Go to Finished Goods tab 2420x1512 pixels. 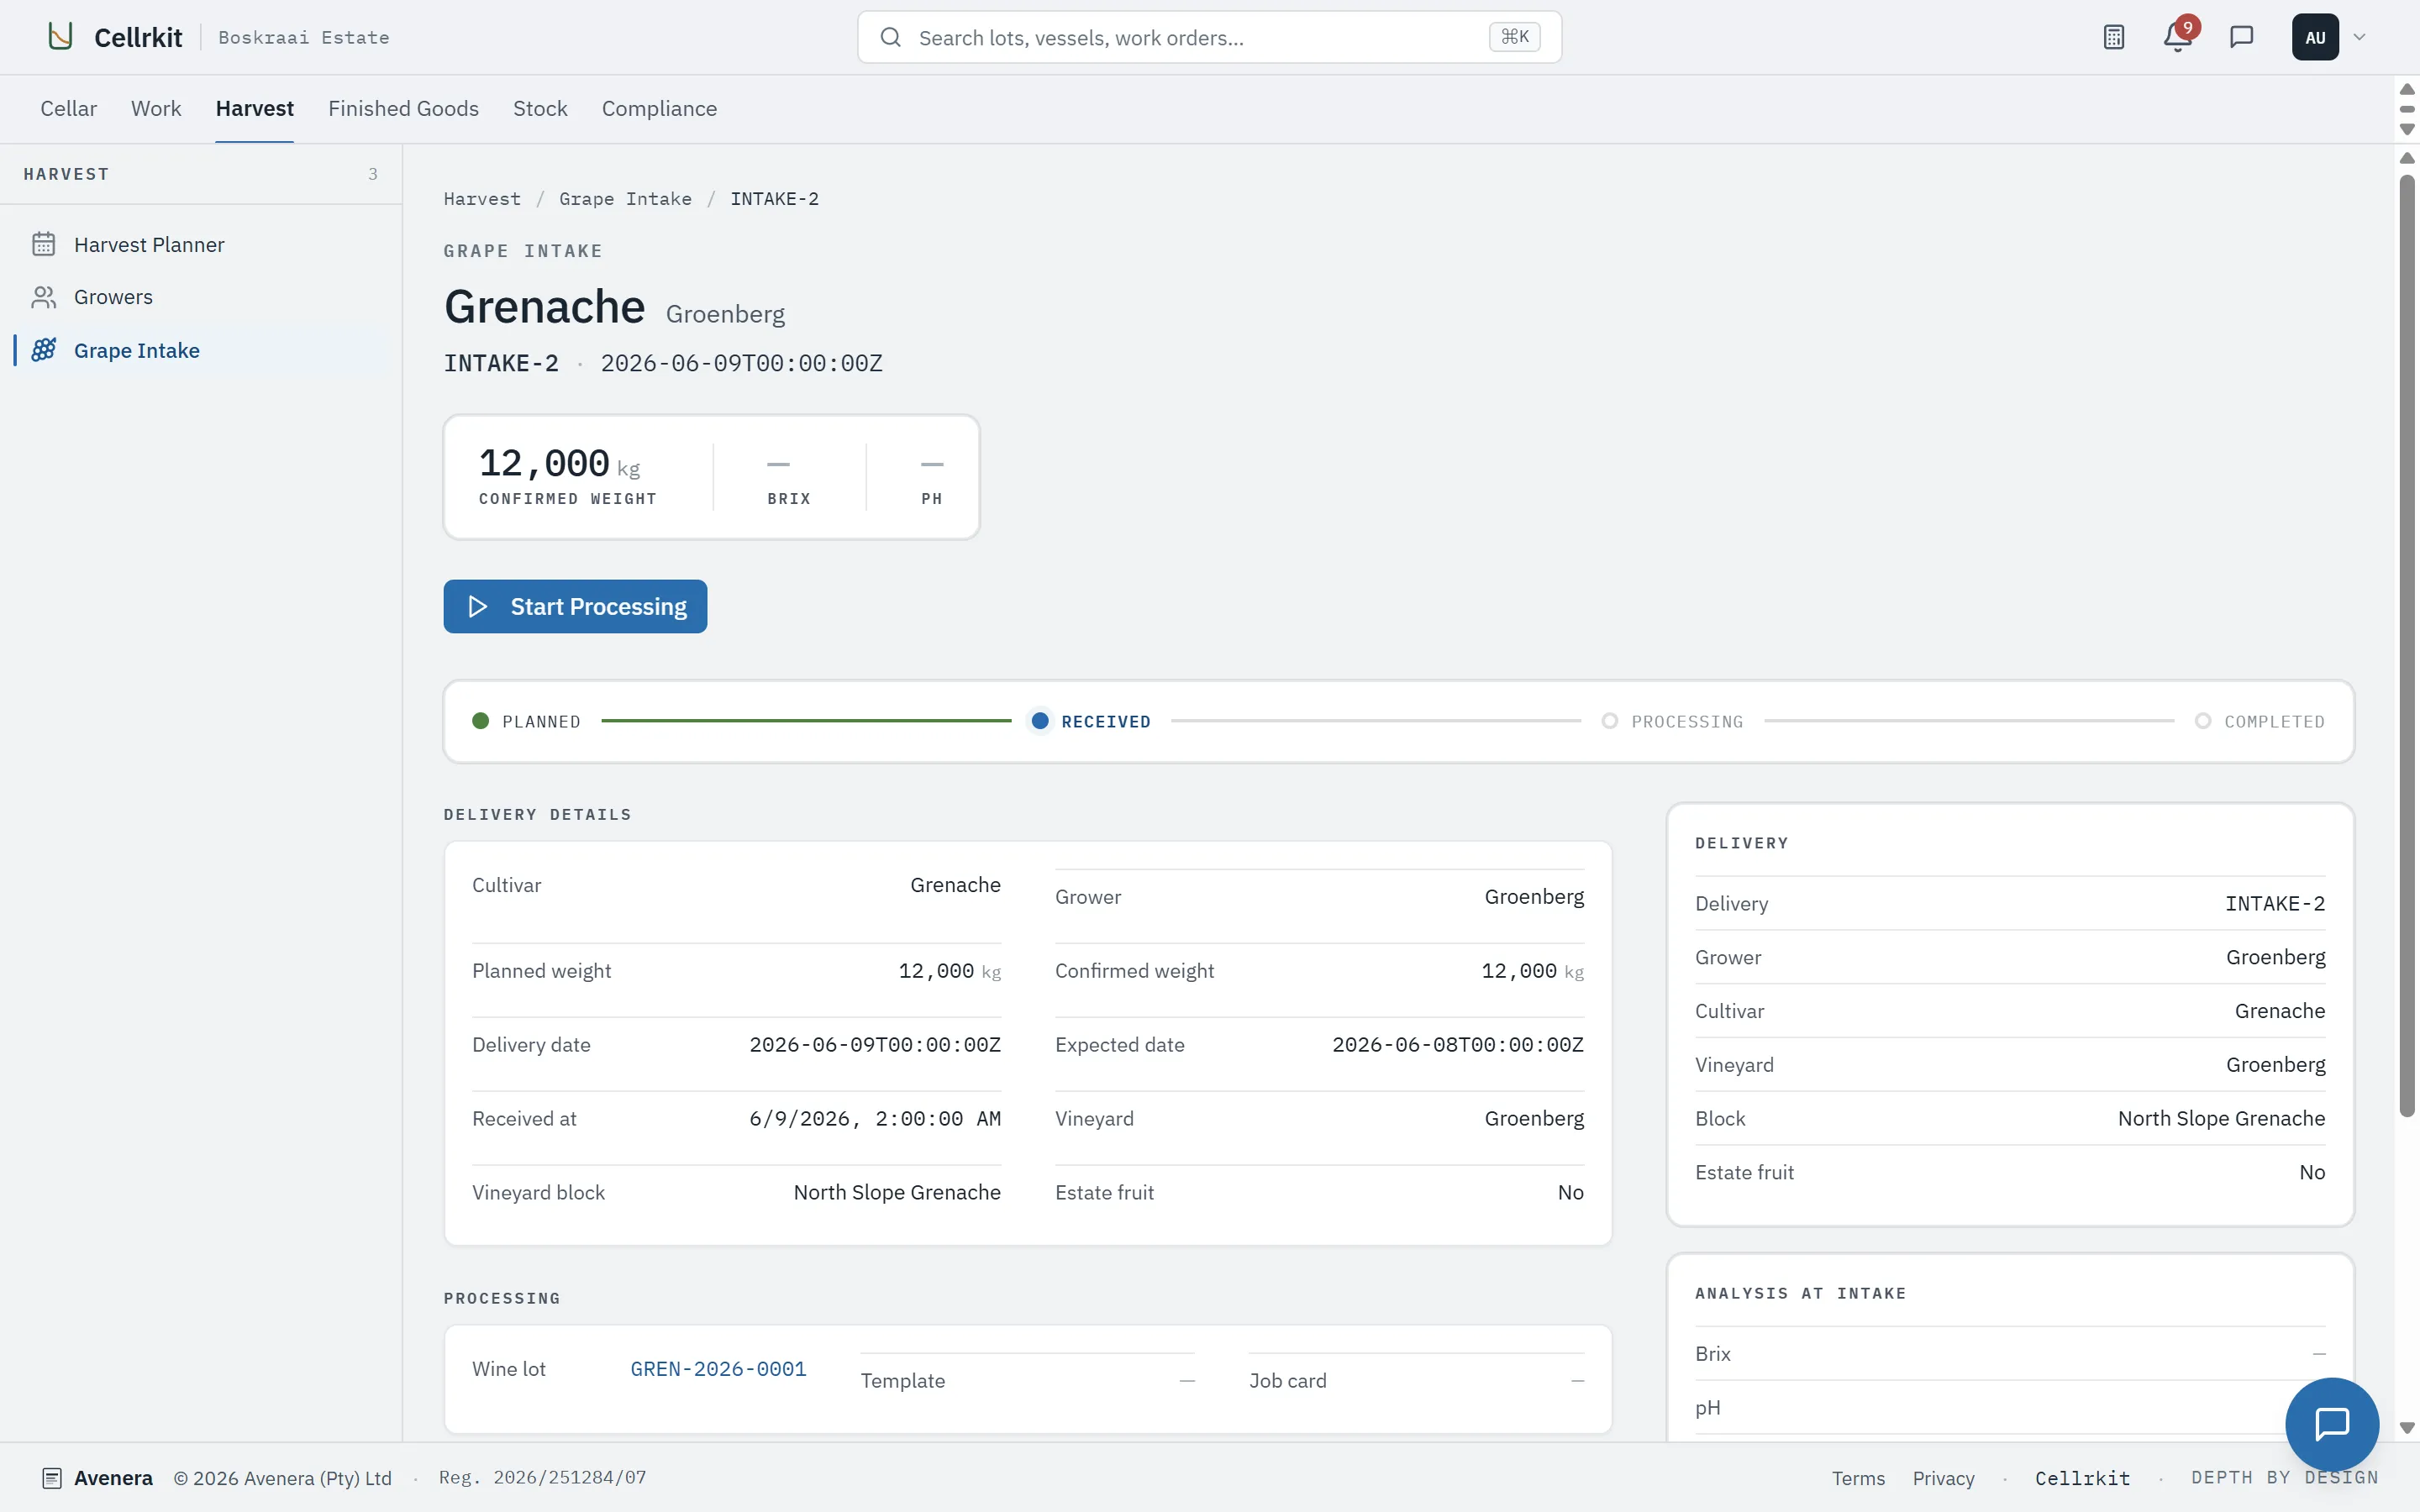pyautogui.click(x=403, y=108)
